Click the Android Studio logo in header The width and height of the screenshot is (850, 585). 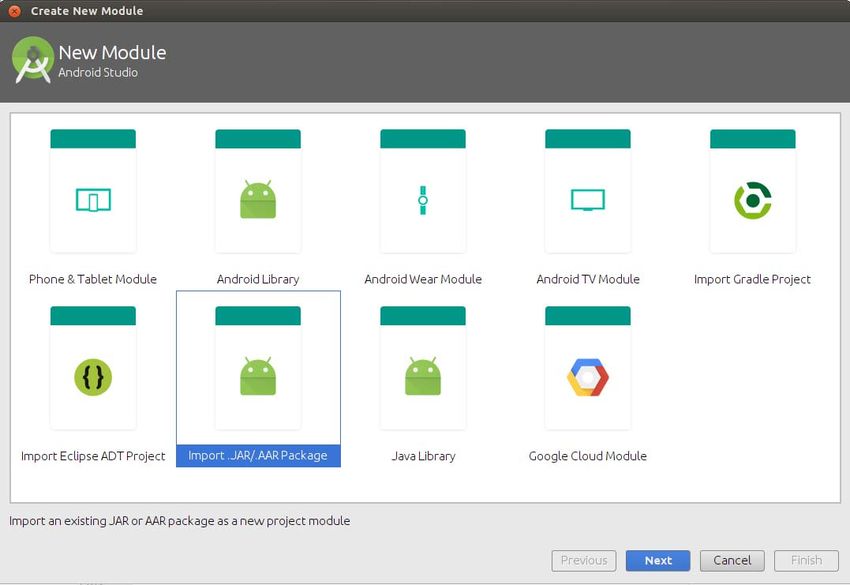[x=33, y=60]
